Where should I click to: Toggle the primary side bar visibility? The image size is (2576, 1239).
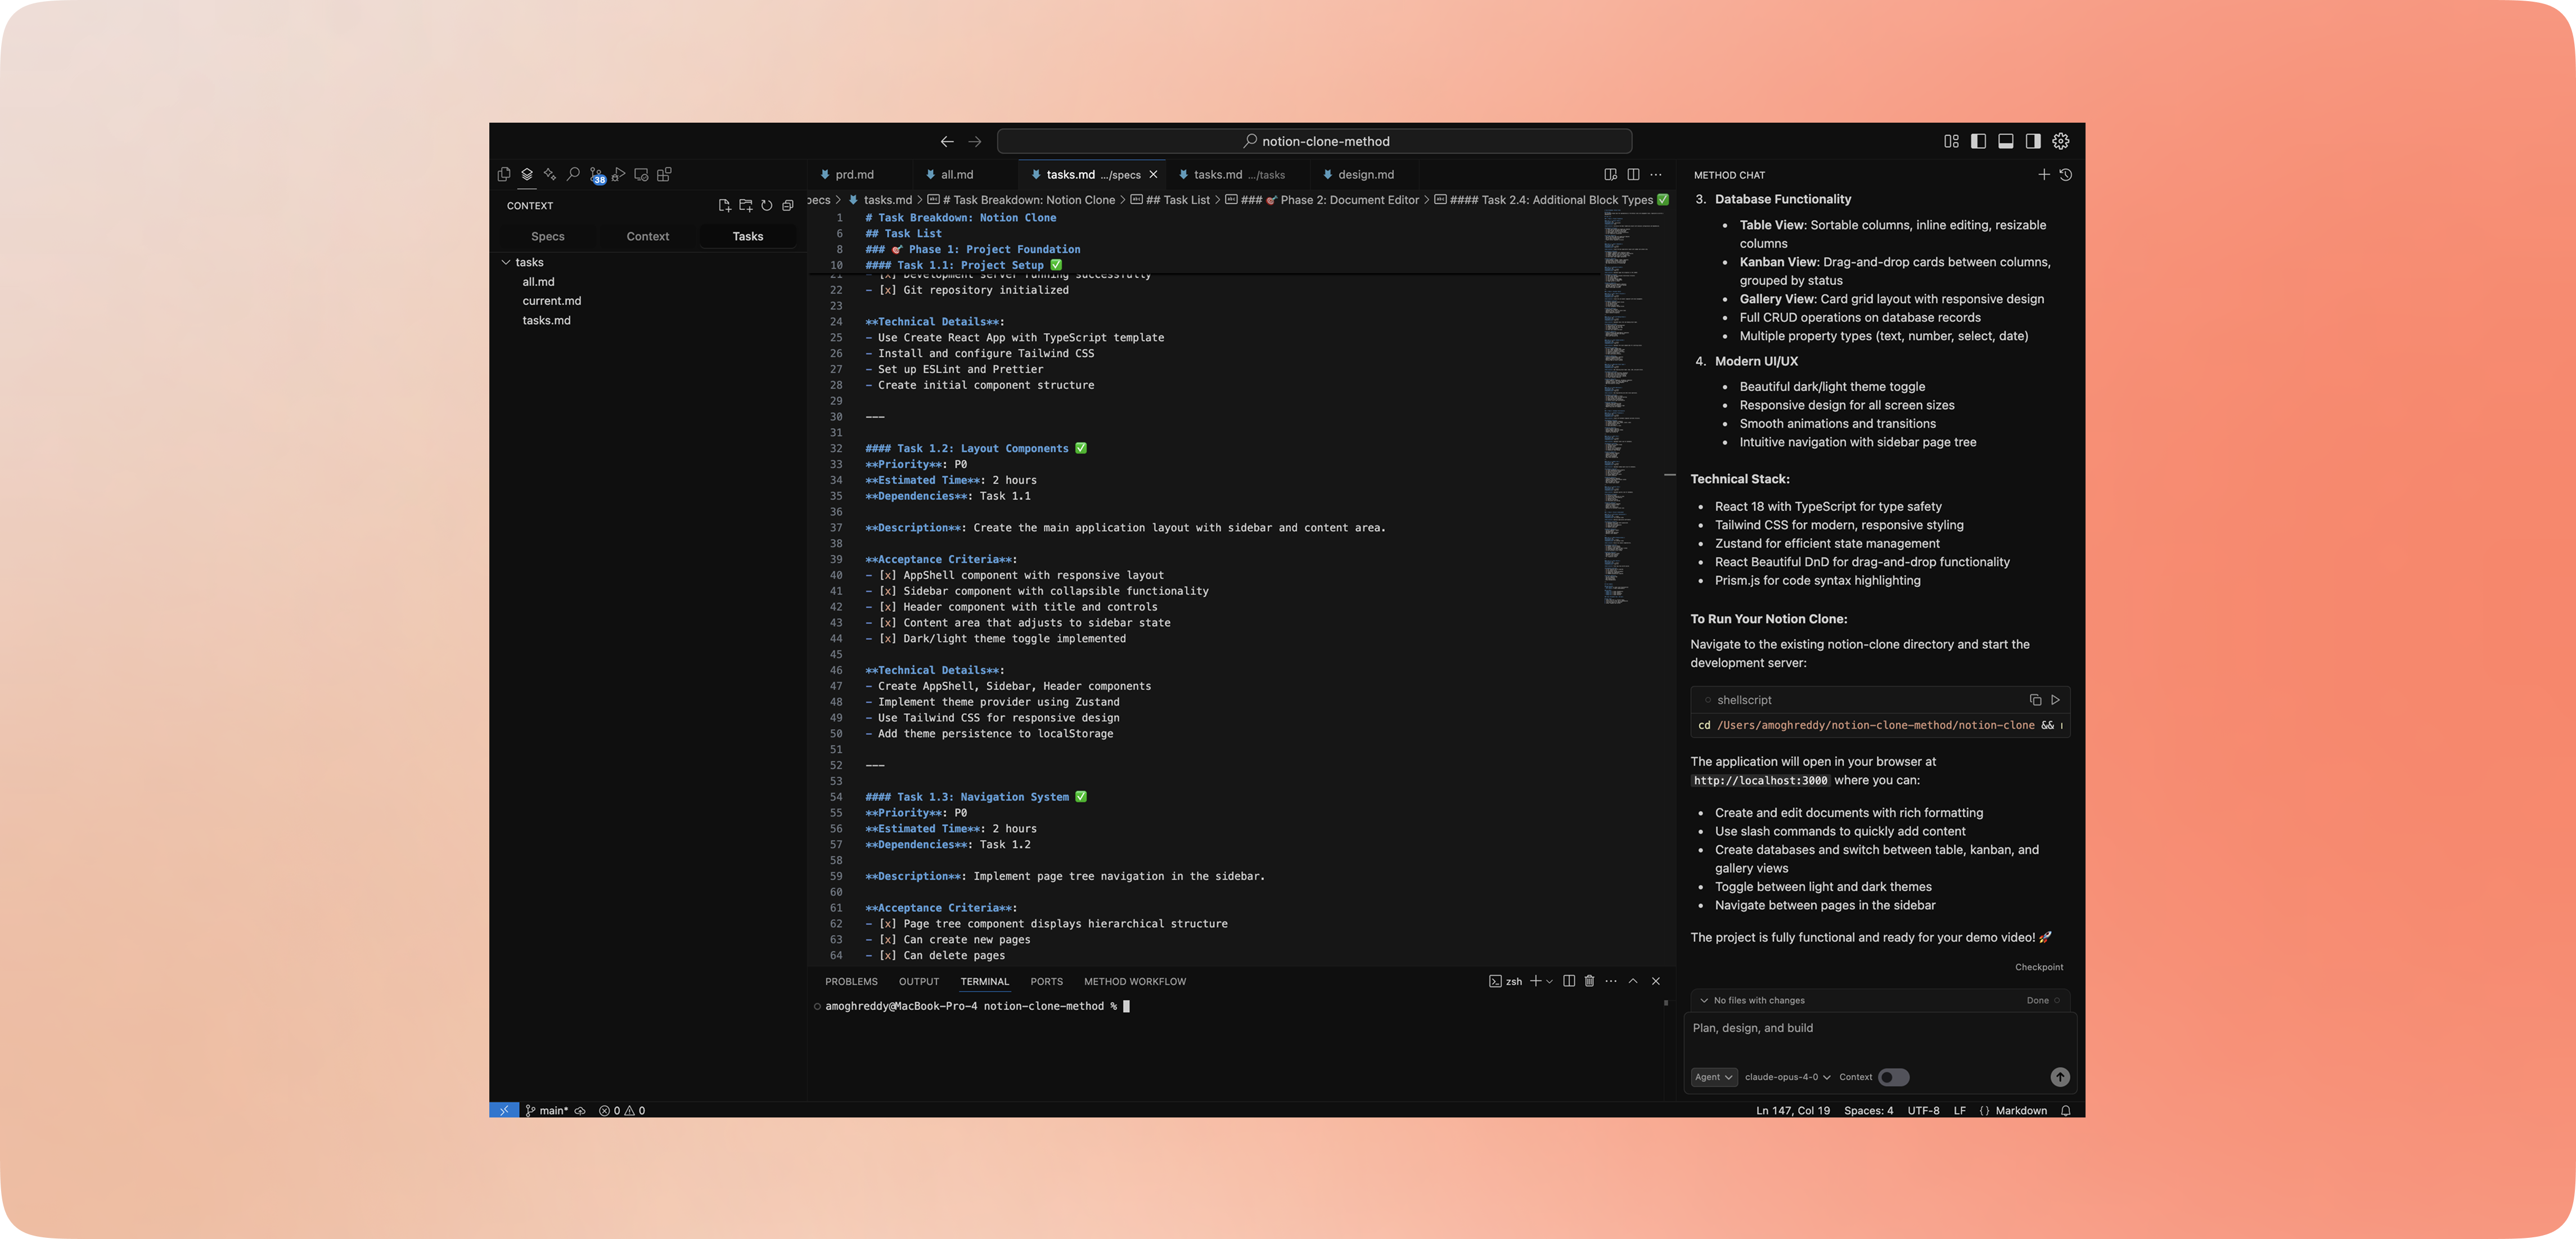(x=1978, y=141)
